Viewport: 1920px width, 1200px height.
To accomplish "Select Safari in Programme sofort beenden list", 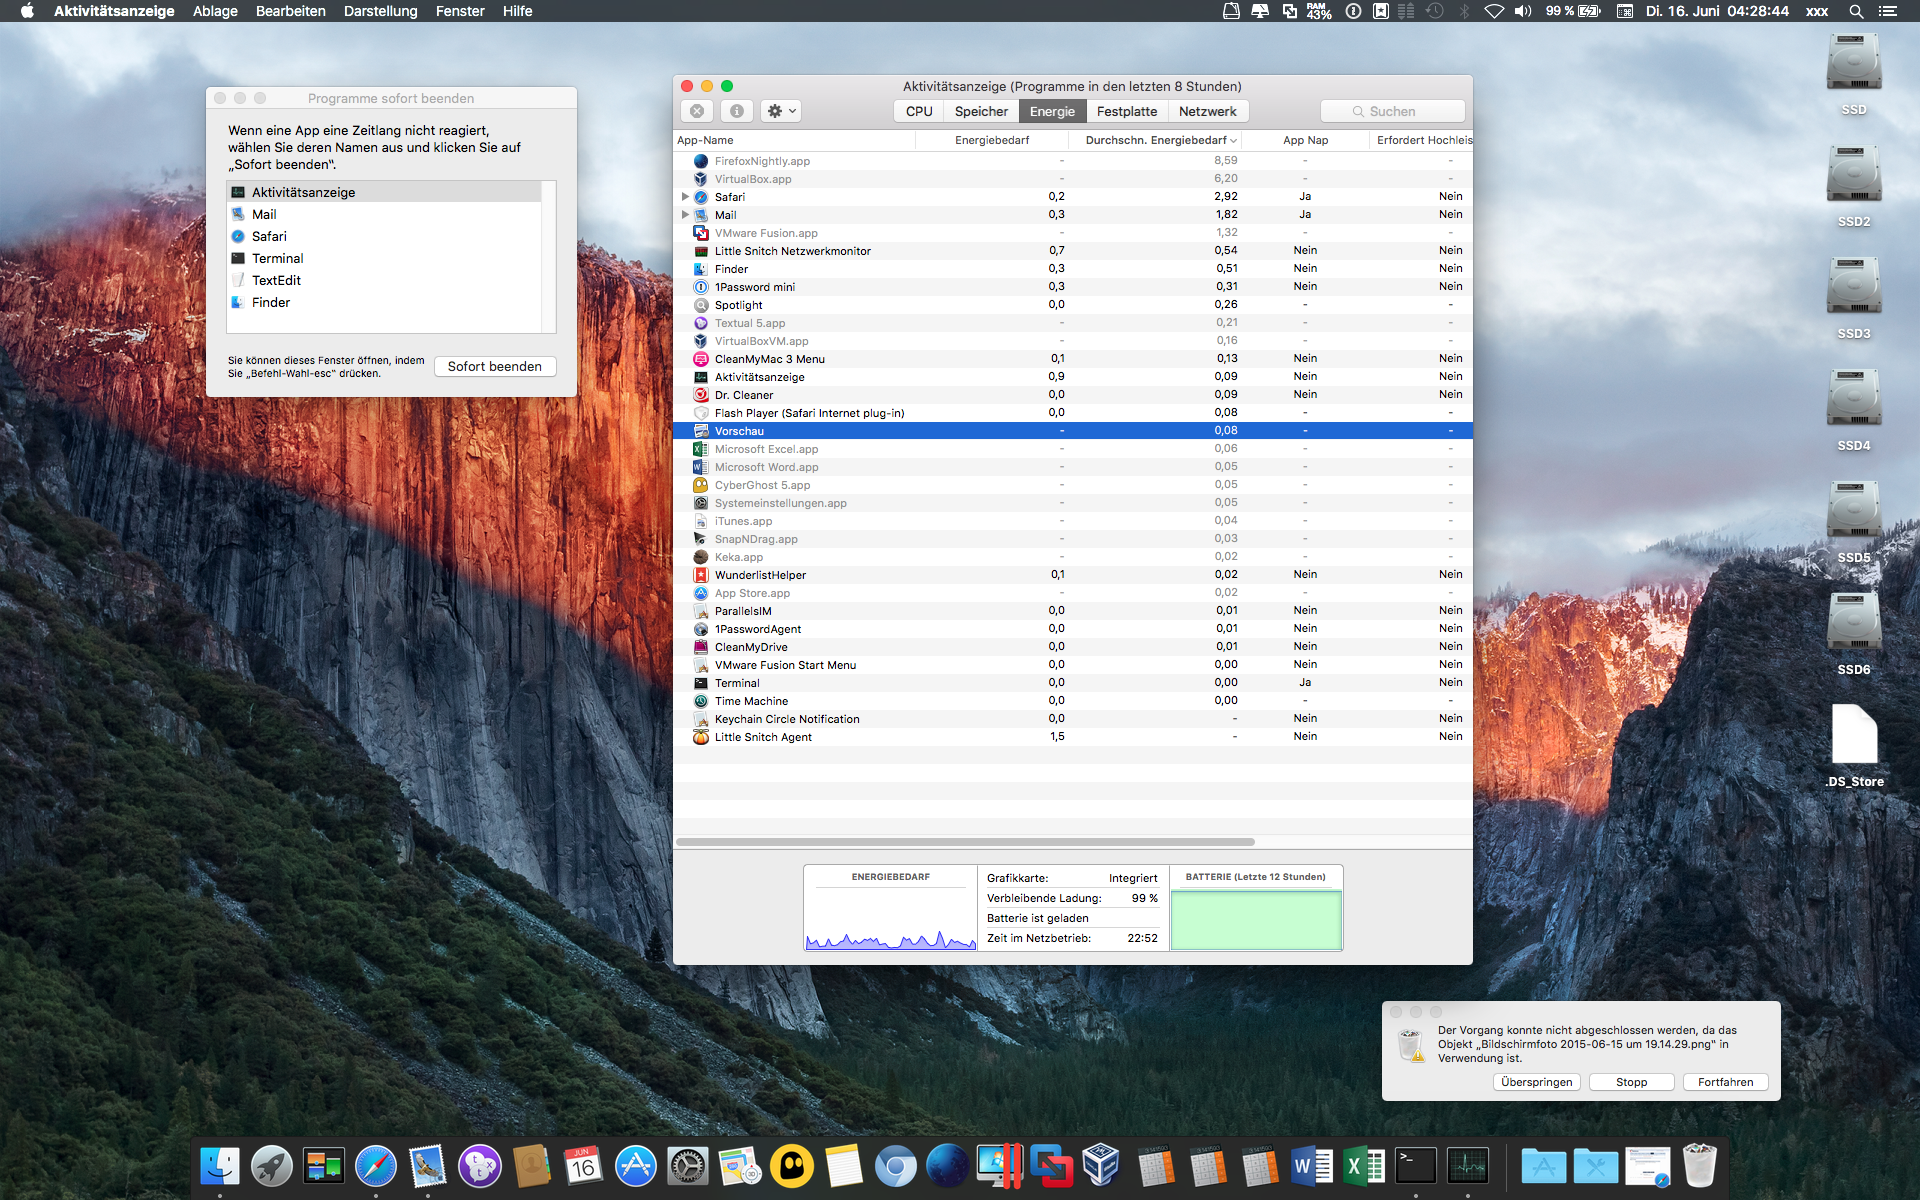I will pyautogui.click(x=385, y=236).
